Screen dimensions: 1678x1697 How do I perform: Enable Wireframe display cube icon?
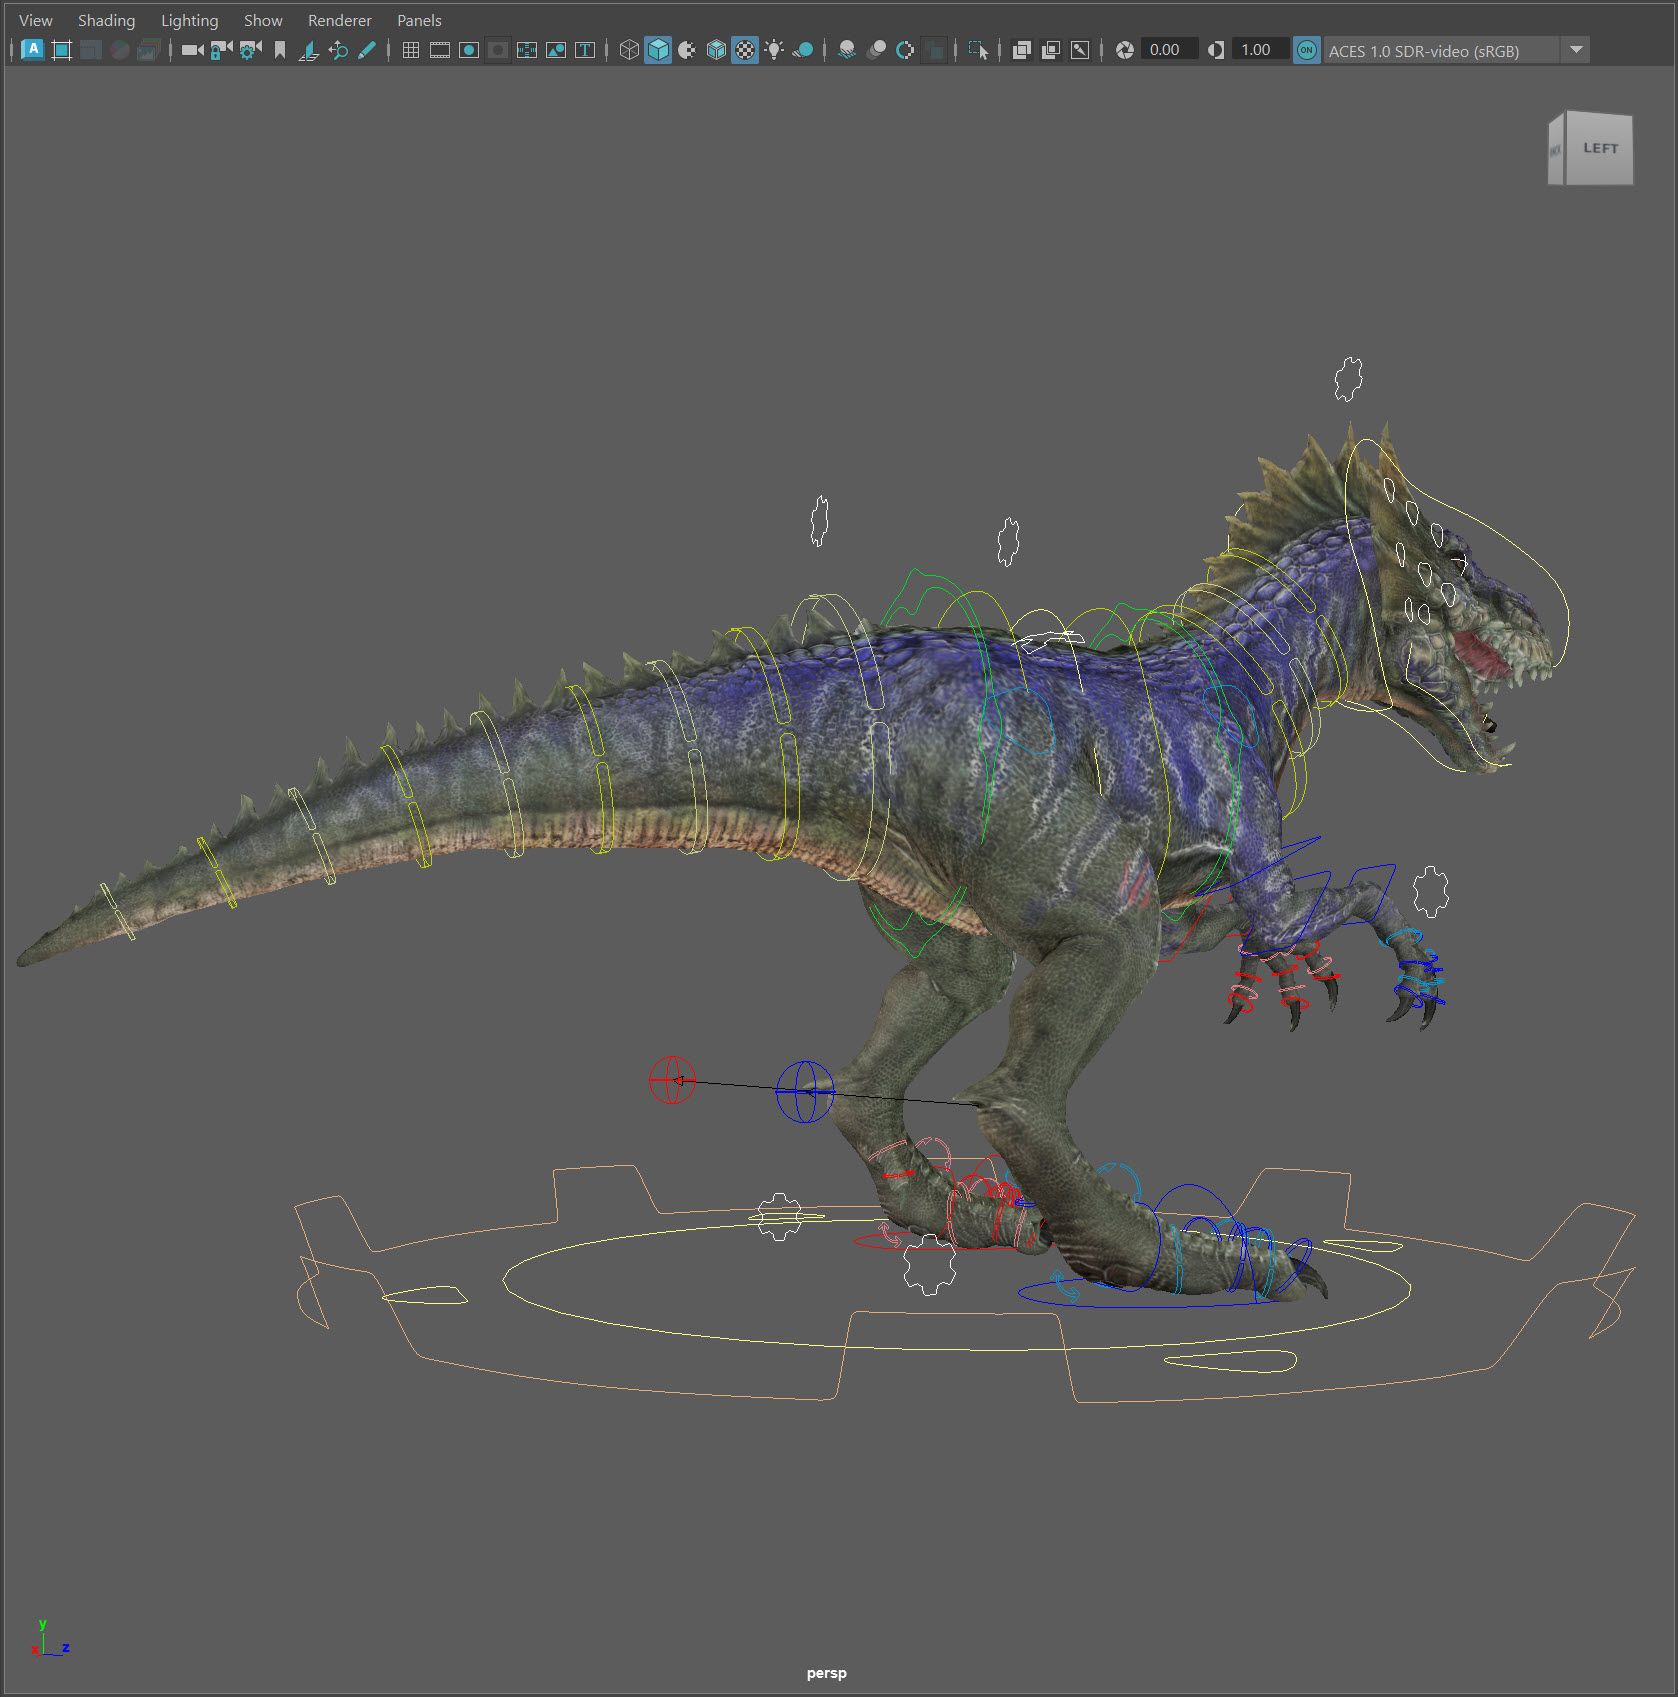pyautogui.click(x=629, y=49)
